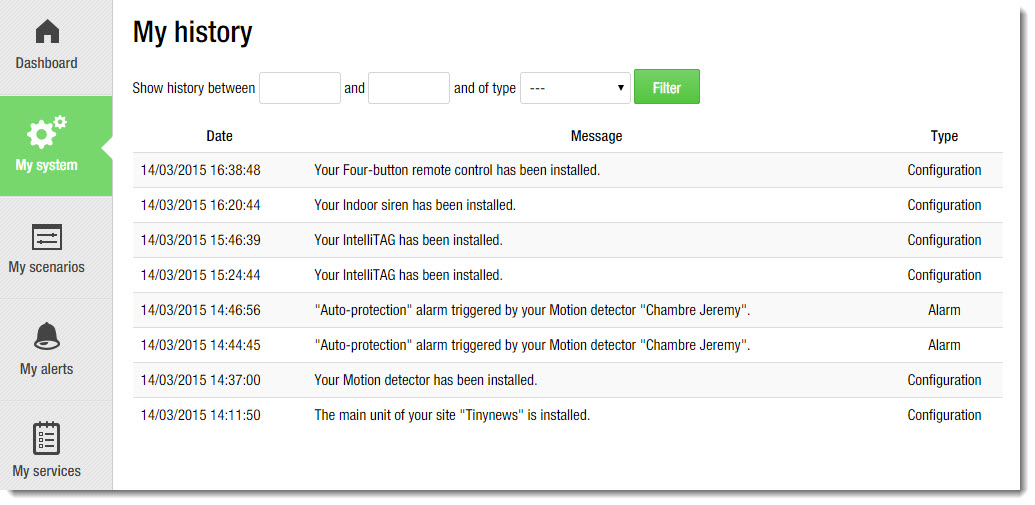The image size is (1035, 505).
Task: Click the Type column header
Action: point(943,136)
